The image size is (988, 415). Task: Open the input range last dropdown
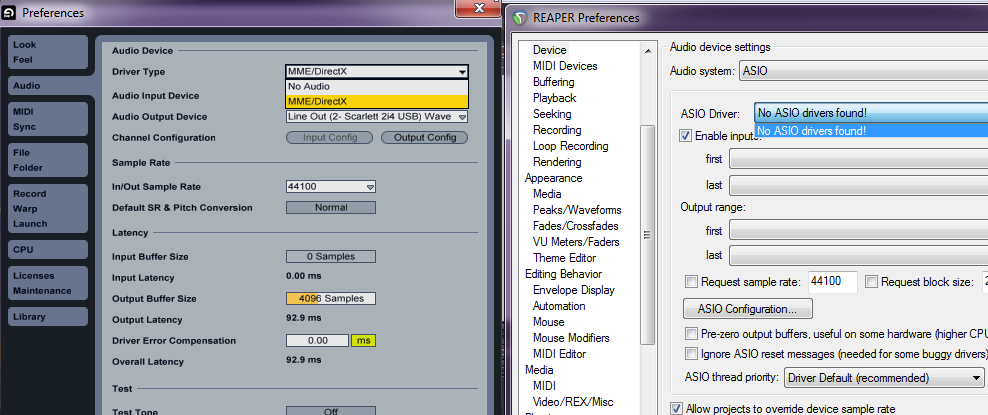tap(858, 185)
